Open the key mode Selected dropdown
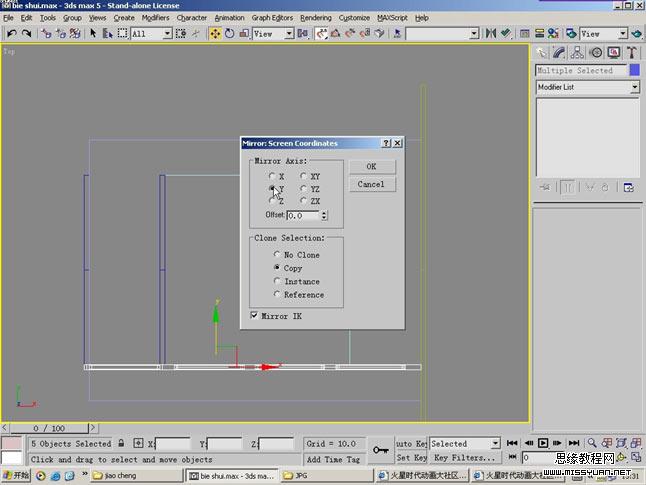 (x=496, y=443)
